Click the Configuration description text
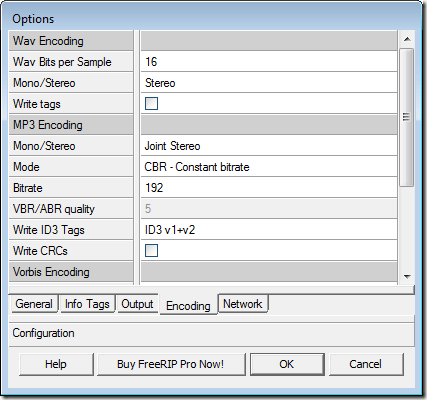Screen dimensions: 427x400 point(43,333)
